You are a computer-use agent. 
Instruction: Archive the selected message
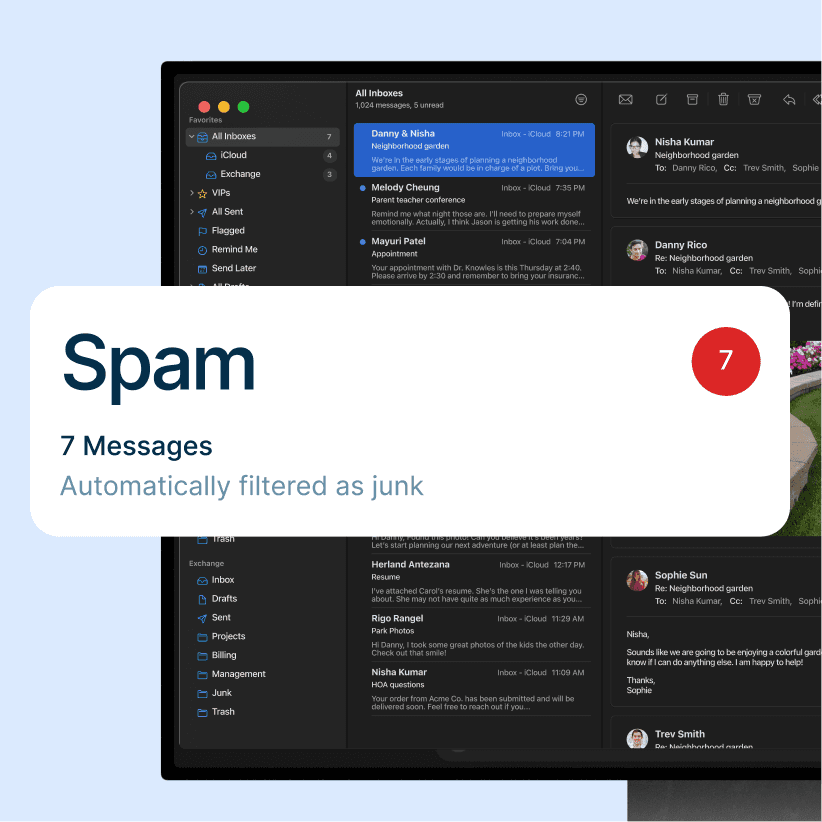692,99
